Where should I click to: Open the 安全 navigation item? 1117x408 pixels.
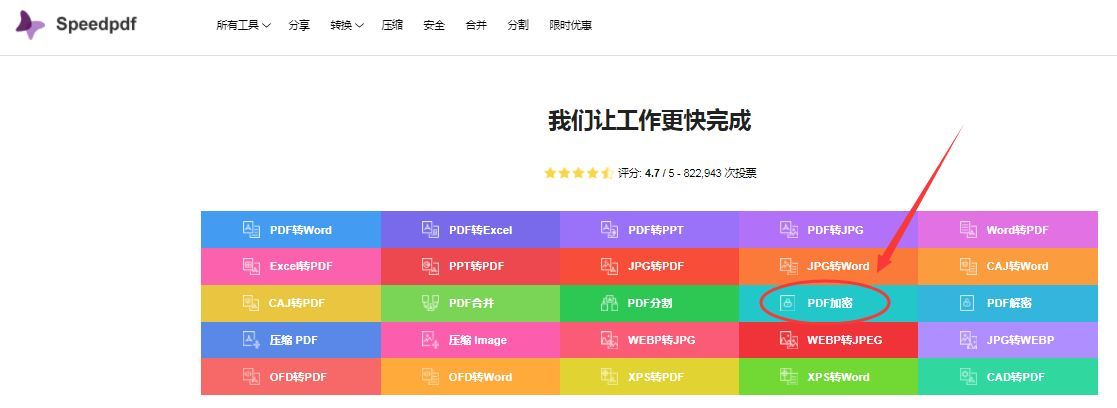[x=434, y=26]
